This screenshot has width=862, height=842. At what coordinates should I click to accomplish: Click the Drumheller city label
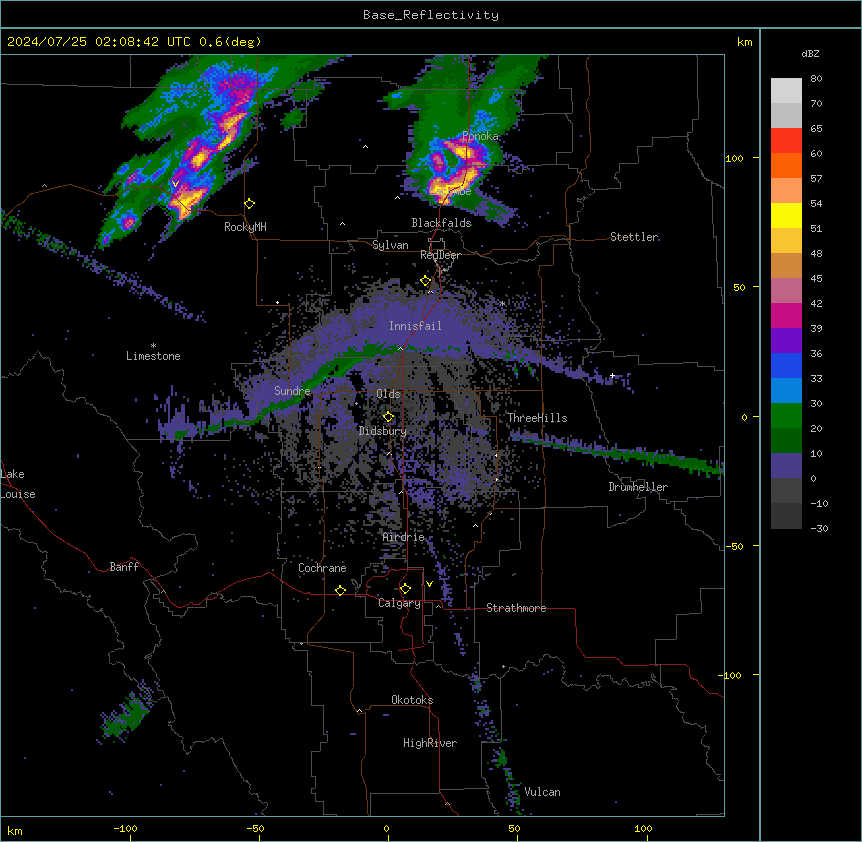coord(638,487)
